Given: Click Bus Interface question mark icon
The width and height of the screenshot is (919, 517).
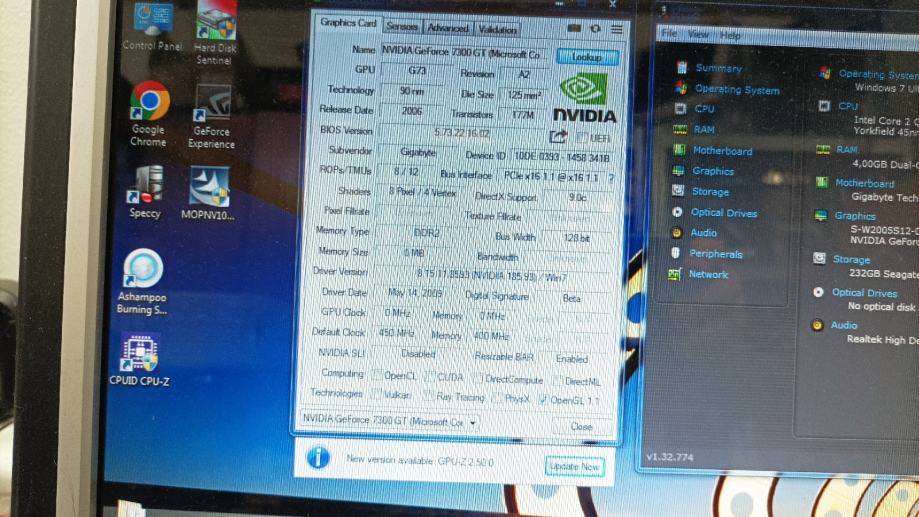Looking at the screenshot, I should [x=611, y=178].
